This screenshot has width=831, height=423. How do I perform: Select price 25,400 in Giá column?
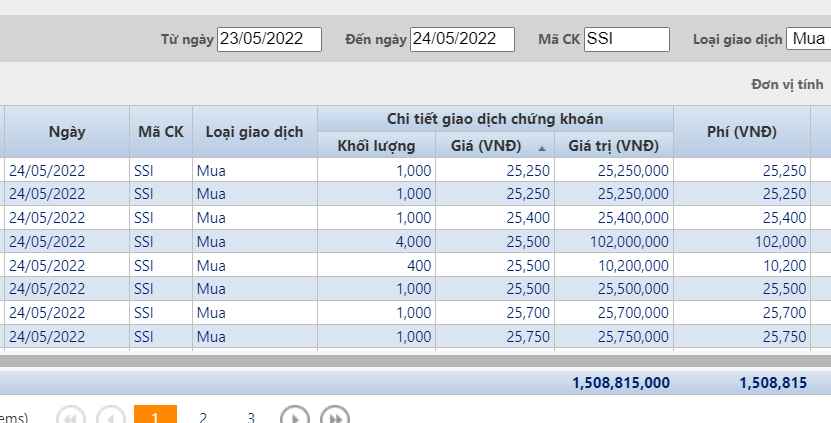pos(528,218)
